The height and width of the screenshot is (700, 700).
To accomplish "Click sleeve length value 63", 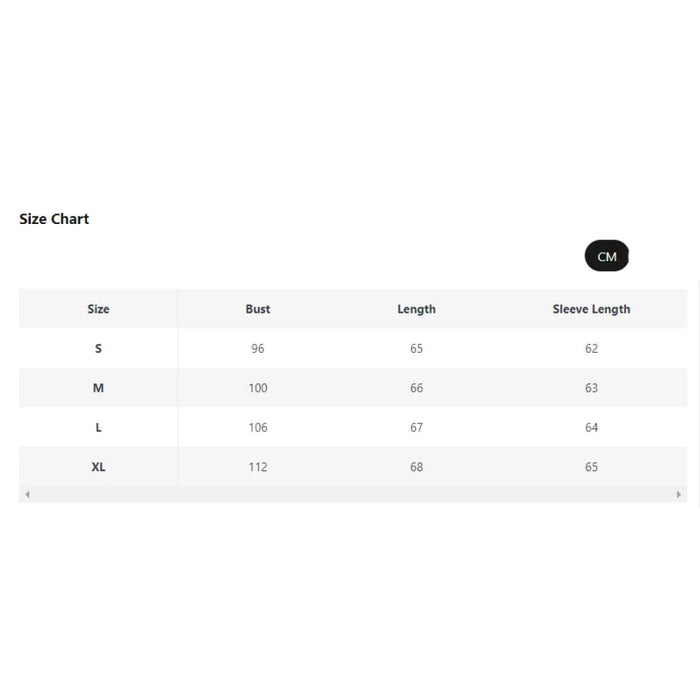I will 591,388.
